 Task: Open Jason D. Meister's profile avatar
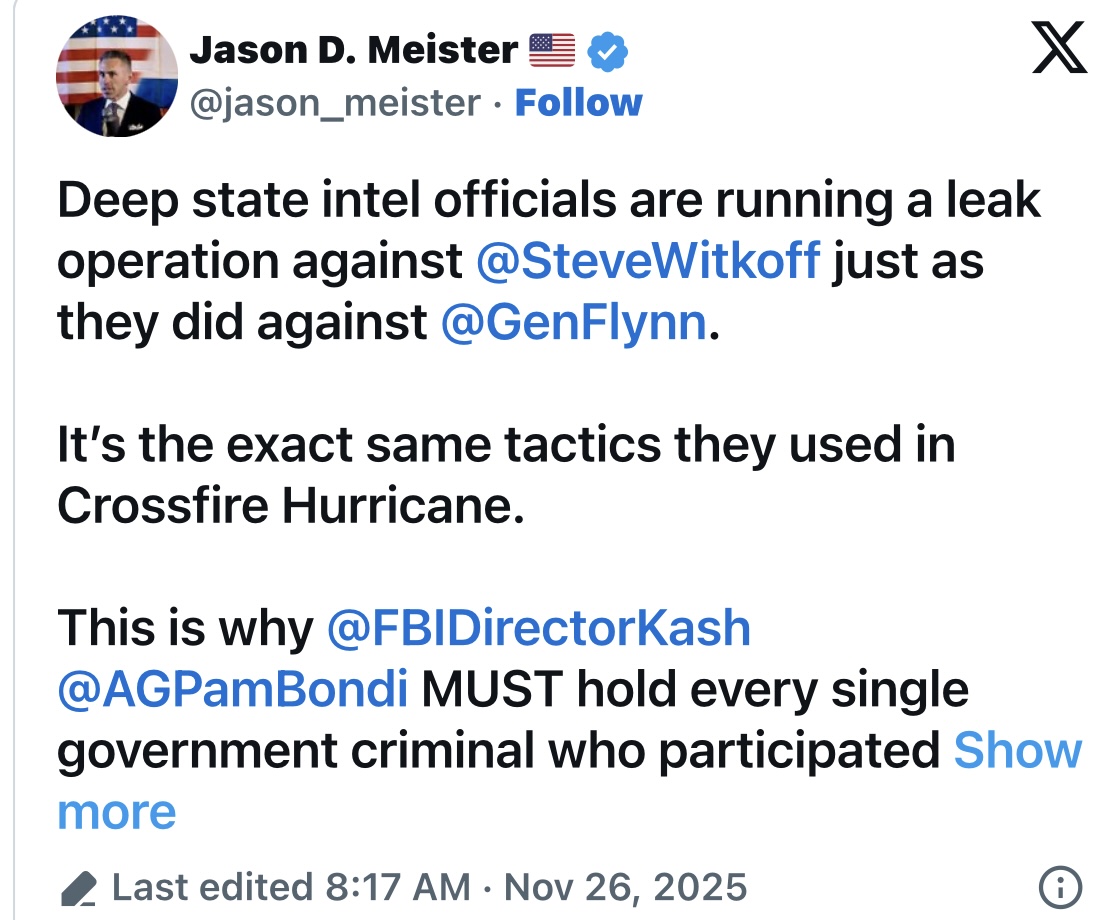(117, 77)
